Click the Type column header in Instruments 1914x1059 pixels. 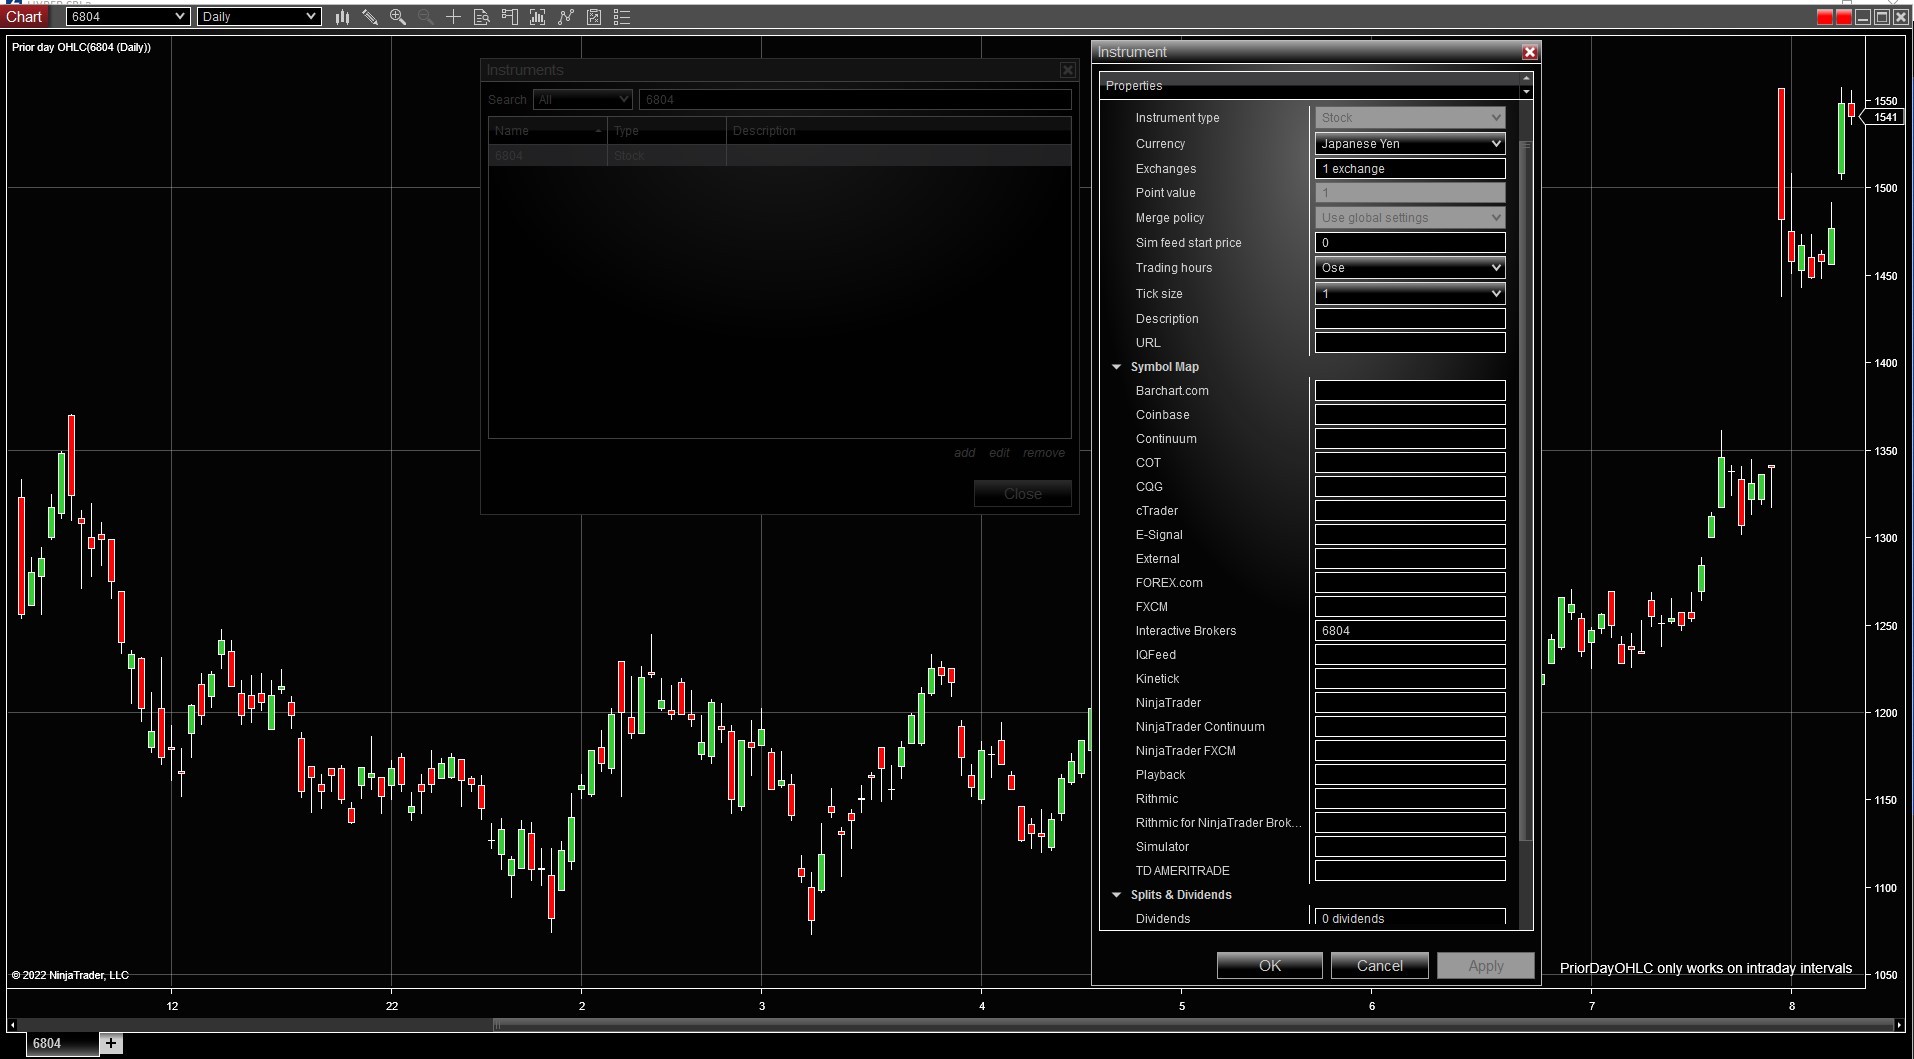(x=666, y=131)
